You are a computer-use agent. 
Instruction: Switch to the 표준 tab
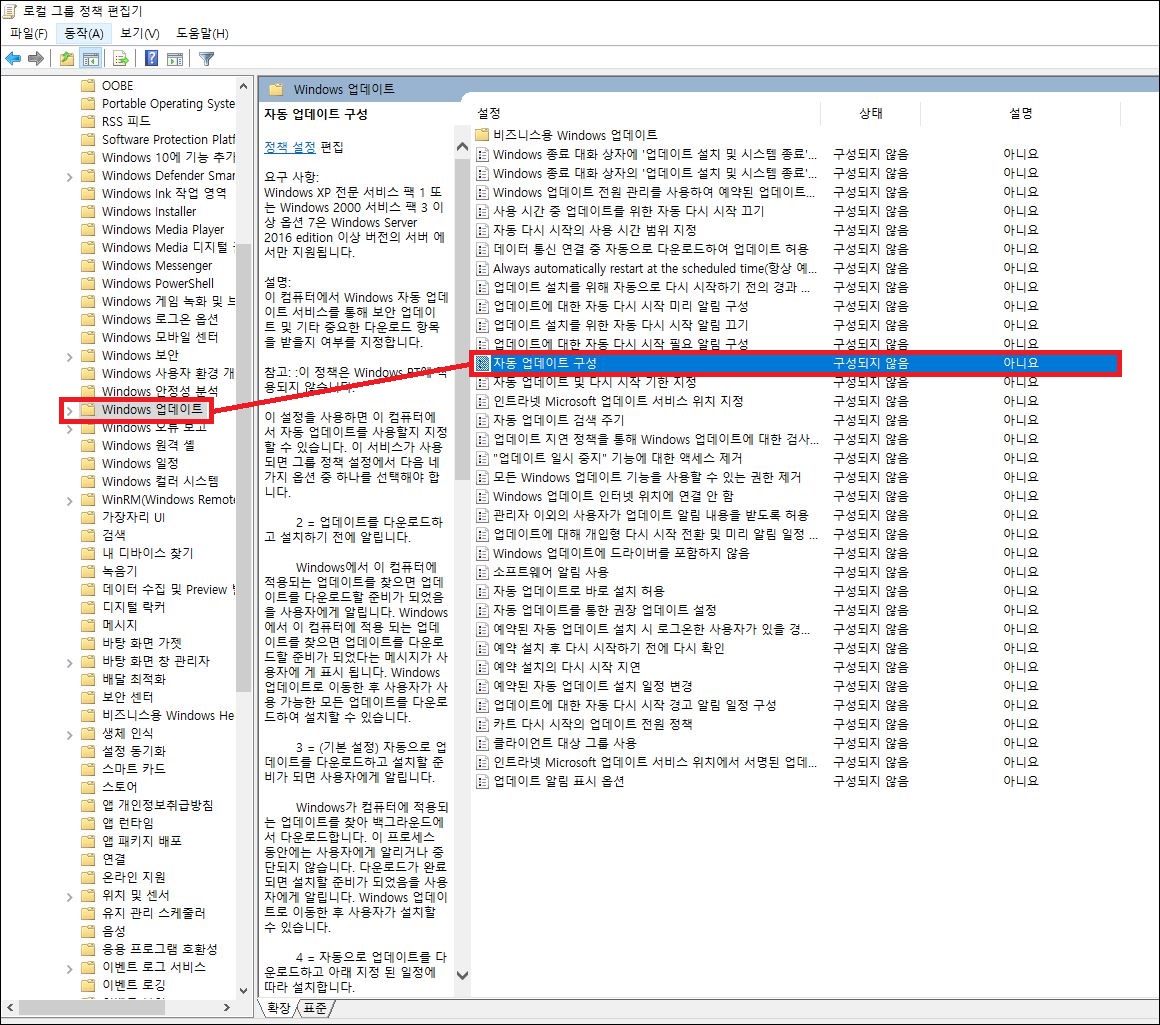click(x=316, y=1008)
